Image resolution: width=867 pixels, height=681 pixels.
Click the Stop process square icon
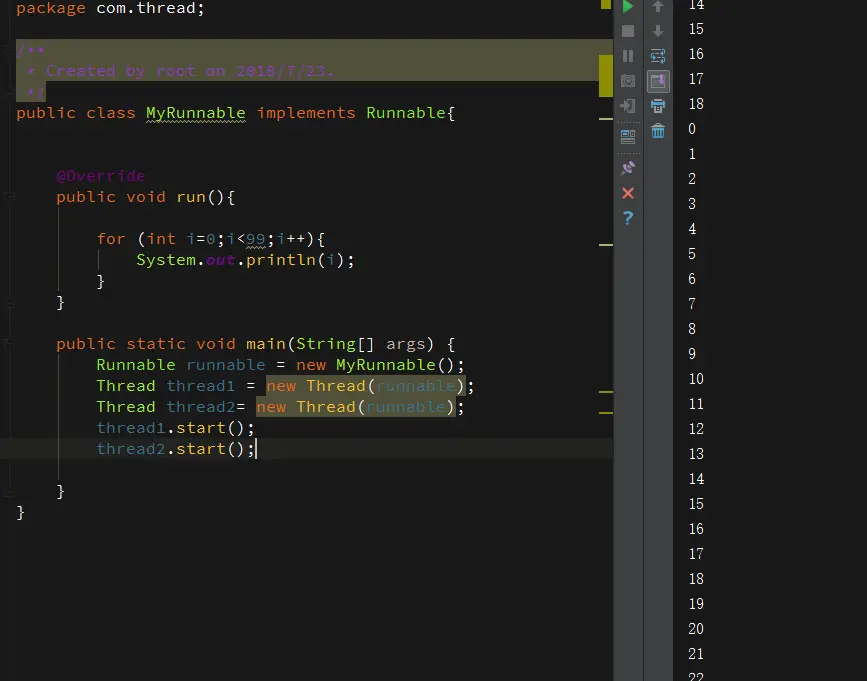point(628,31)
